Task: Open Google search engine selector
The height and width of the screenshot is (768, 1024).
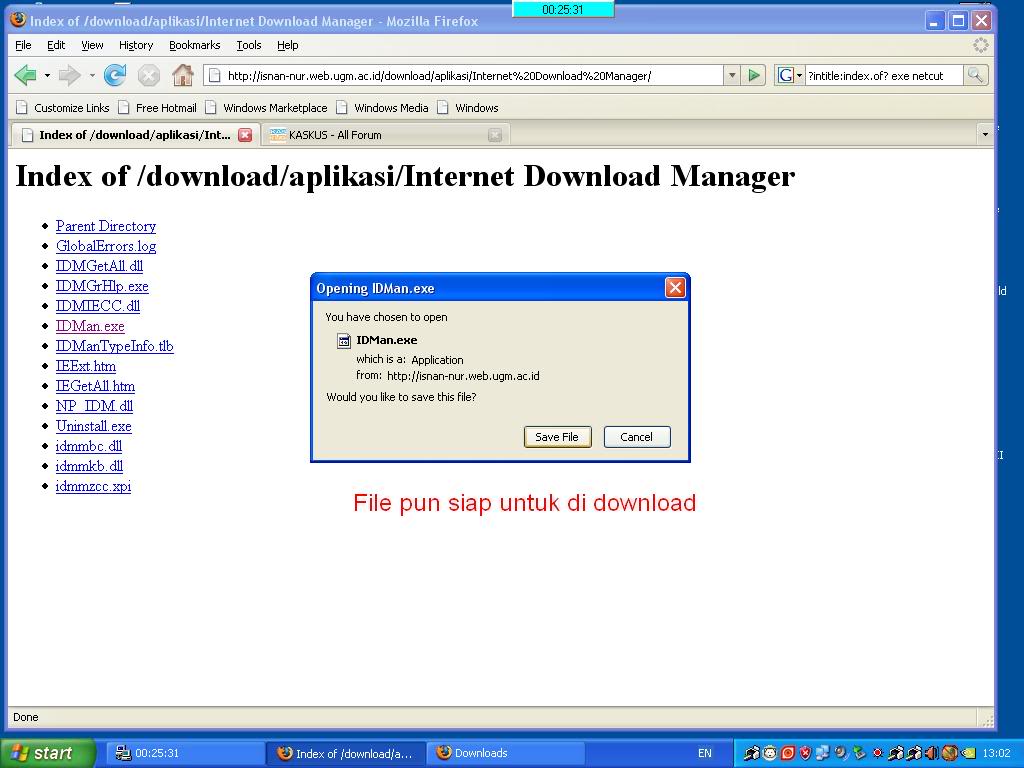Action: 789,75
